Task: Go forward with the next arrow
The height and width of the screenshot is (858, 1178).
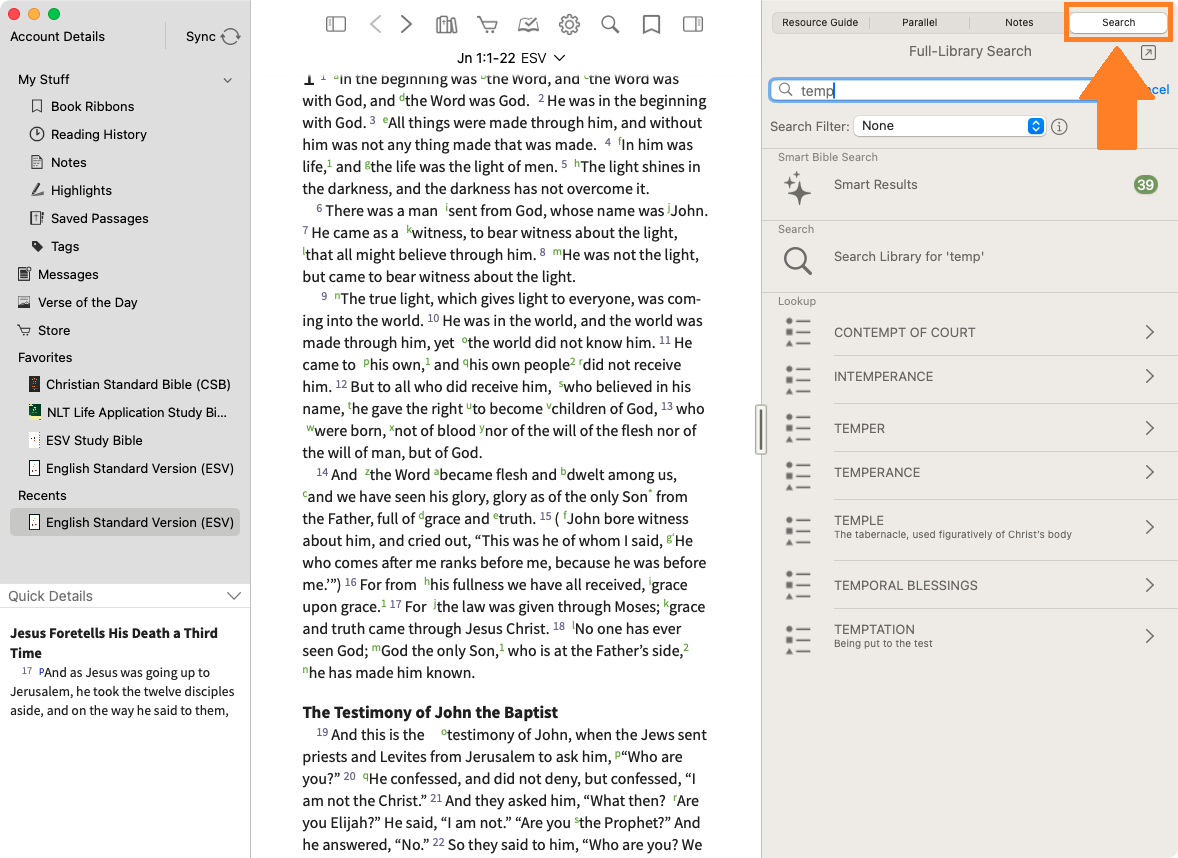Action: (x=406, y=25)
